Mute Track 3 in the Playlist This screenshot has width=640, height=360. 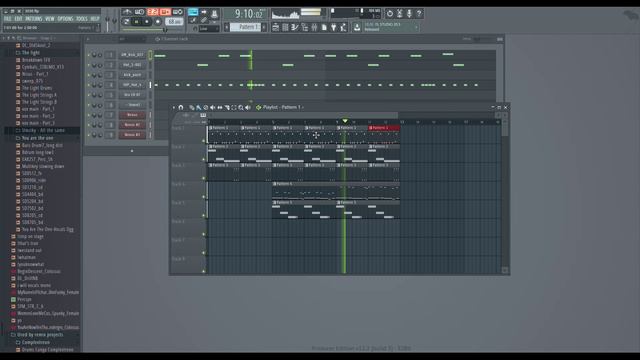[x=204, y=178]
